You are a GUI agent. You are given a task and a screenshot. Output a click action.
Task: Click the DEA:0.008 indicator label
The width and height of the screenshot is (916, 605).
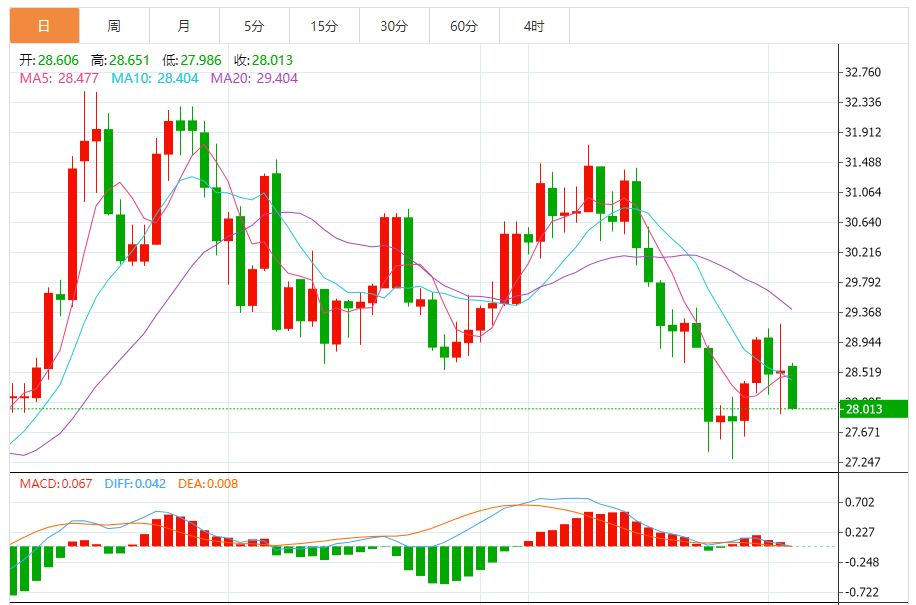(208, 484)
